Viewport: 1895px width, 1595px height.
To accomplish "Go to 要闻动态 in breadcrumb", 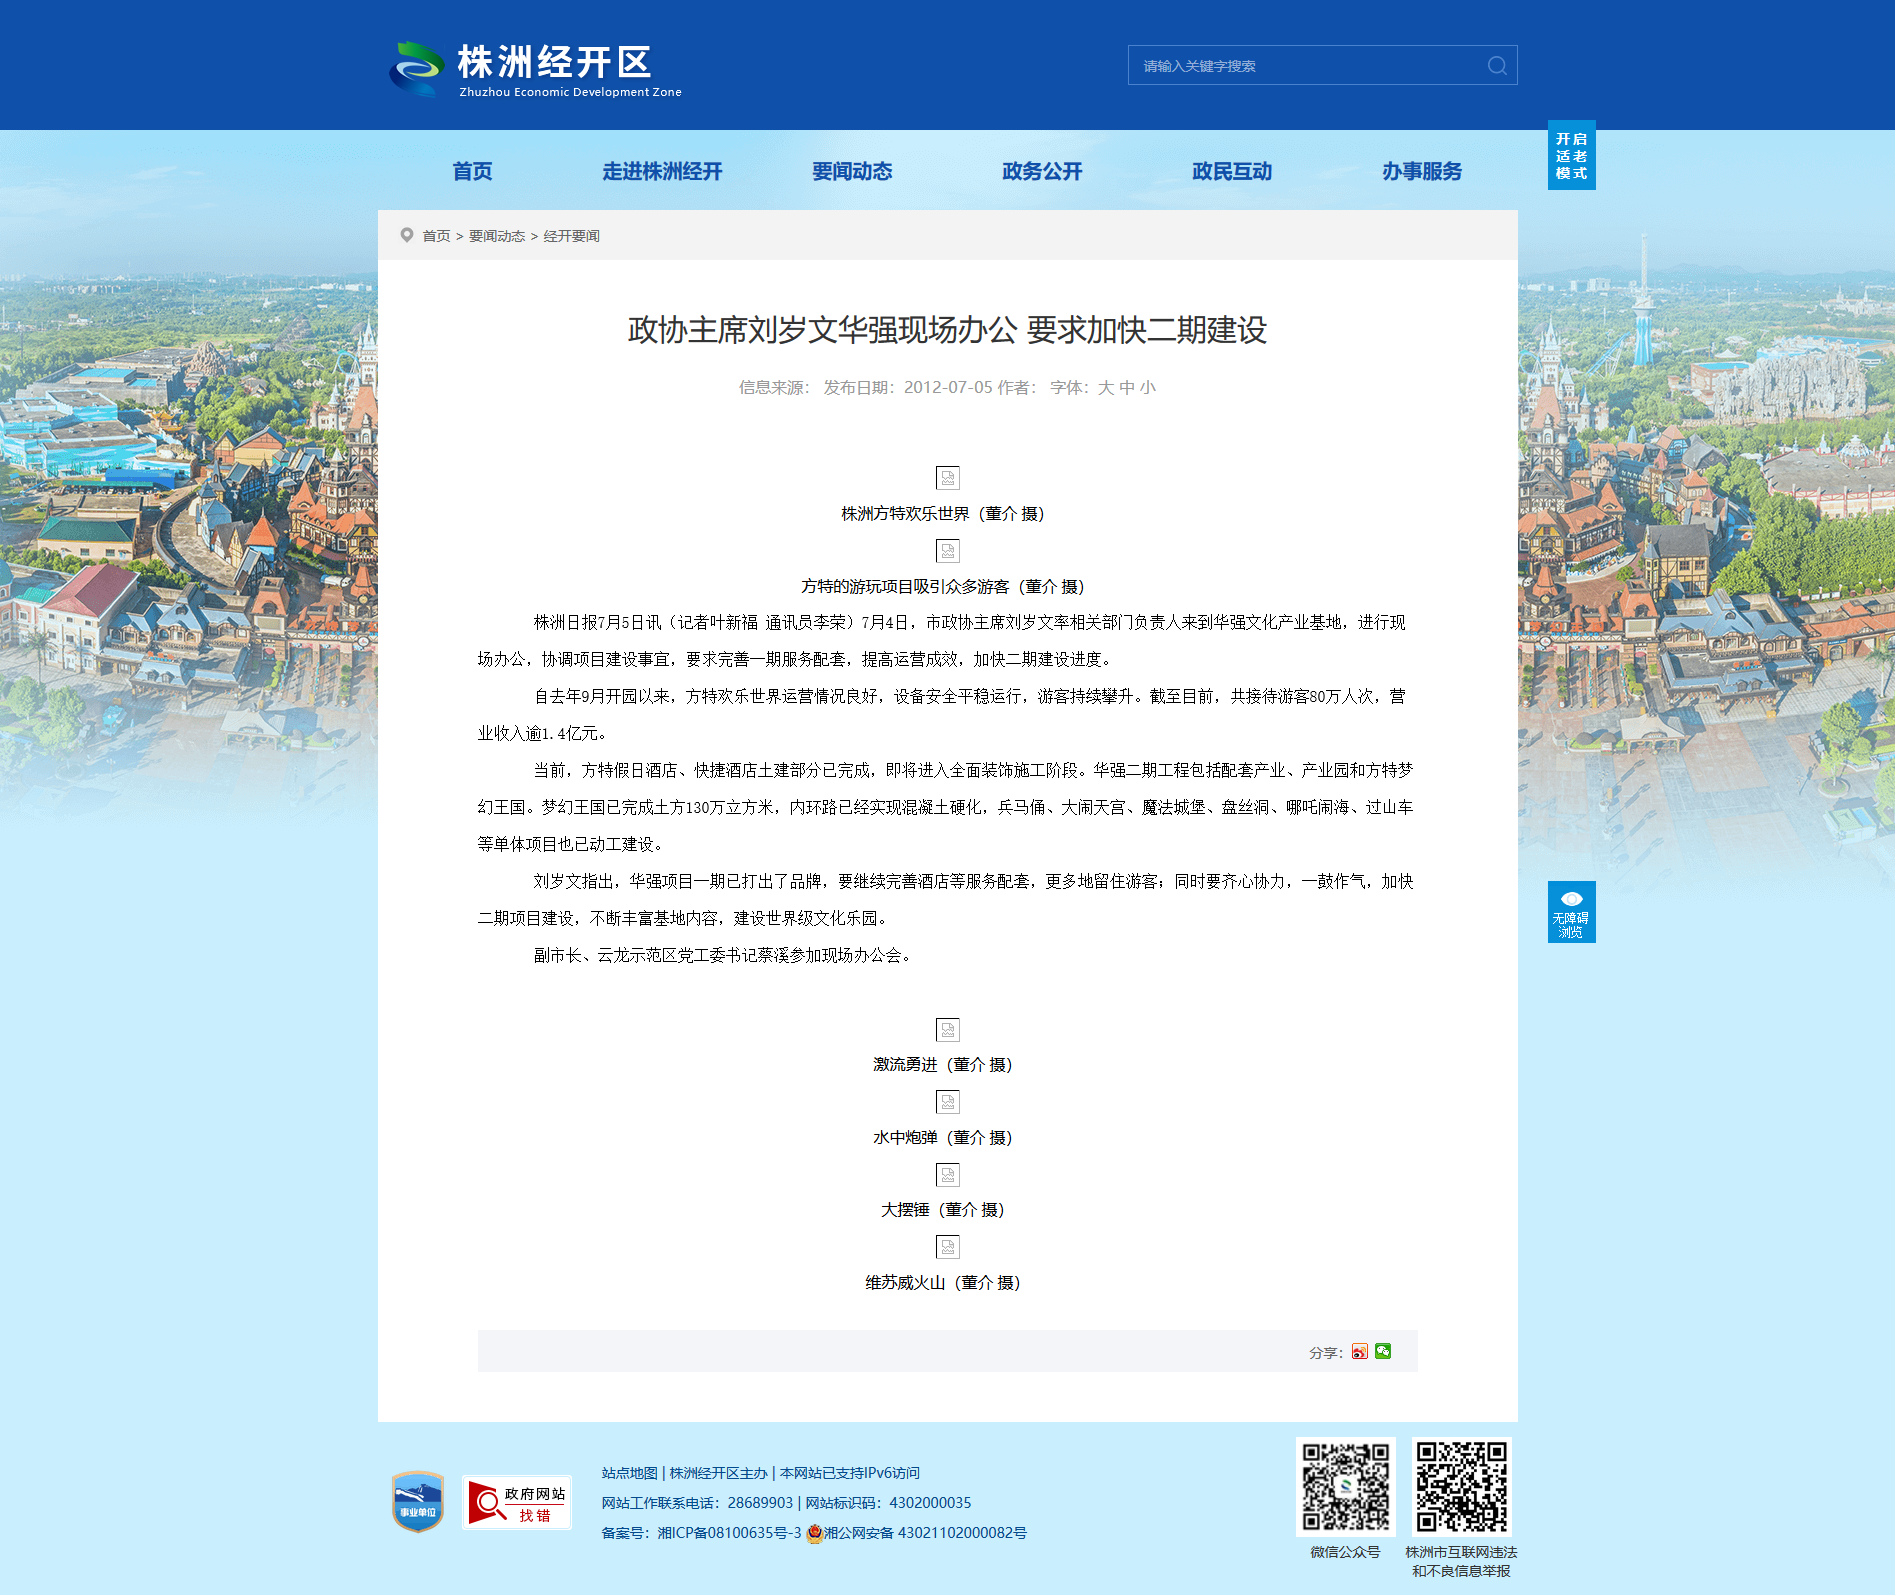I will (497, 236).
